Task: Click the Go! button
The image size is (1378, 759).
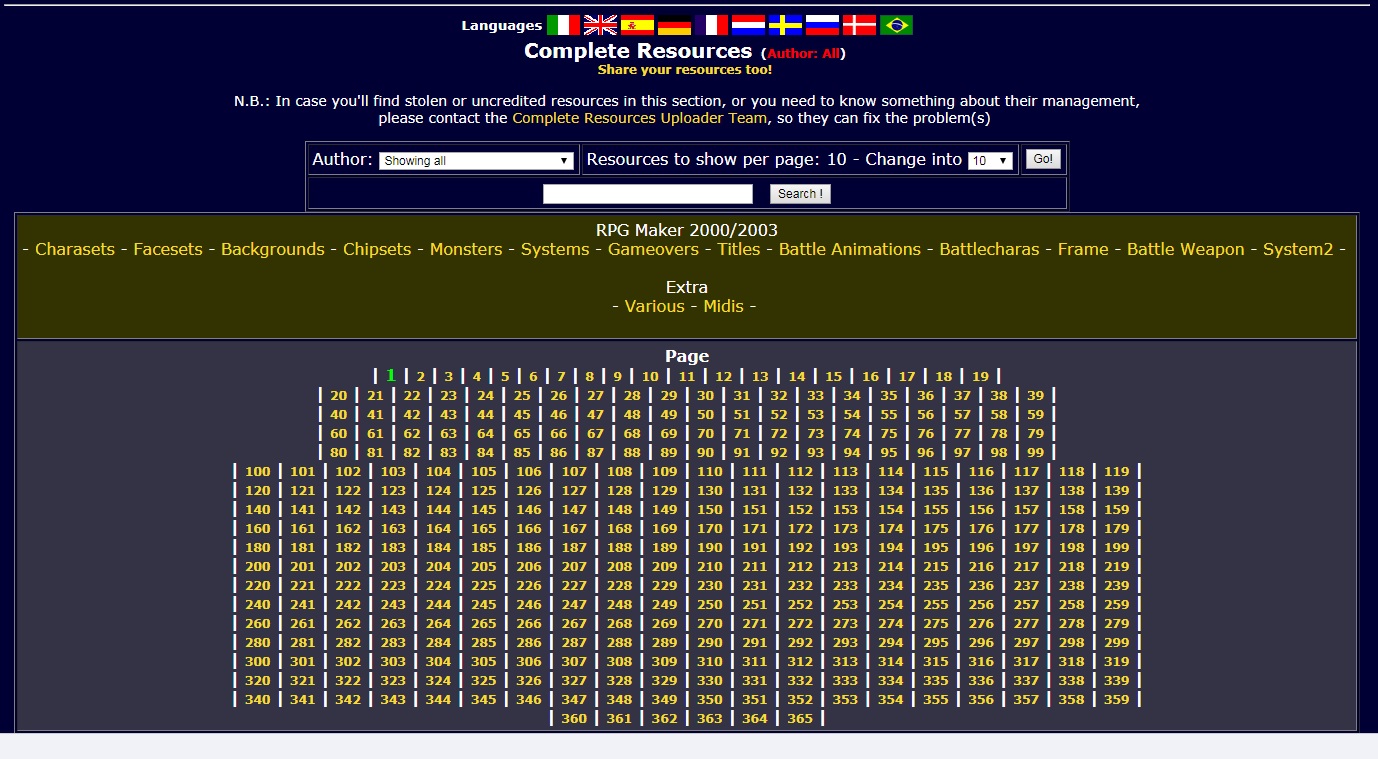Action: click(x=1043, y=159)
